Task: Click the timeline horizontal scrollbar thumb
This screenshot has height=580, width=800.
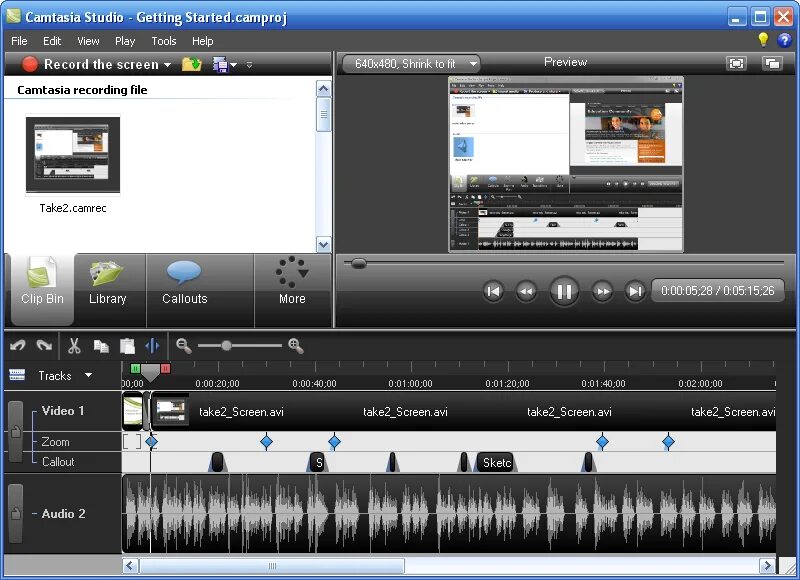Action: pyautogui.click(x=272, y=566)
